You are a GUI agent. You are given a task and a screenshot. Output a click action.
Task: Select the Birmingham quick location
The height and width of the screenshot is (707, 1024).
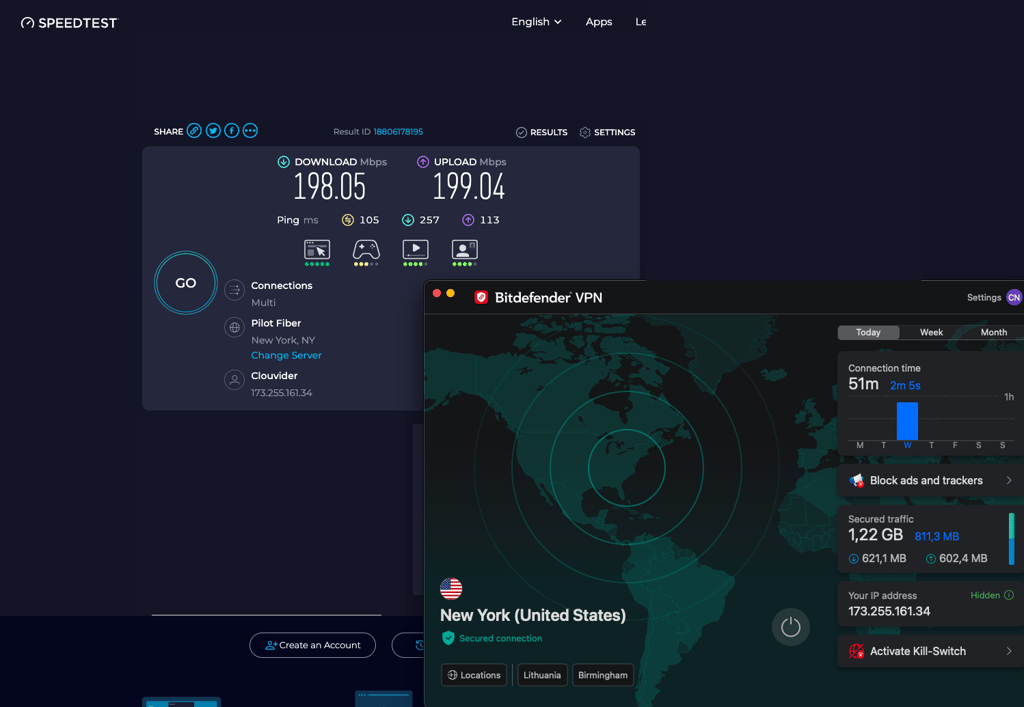[x=603, y=675]
